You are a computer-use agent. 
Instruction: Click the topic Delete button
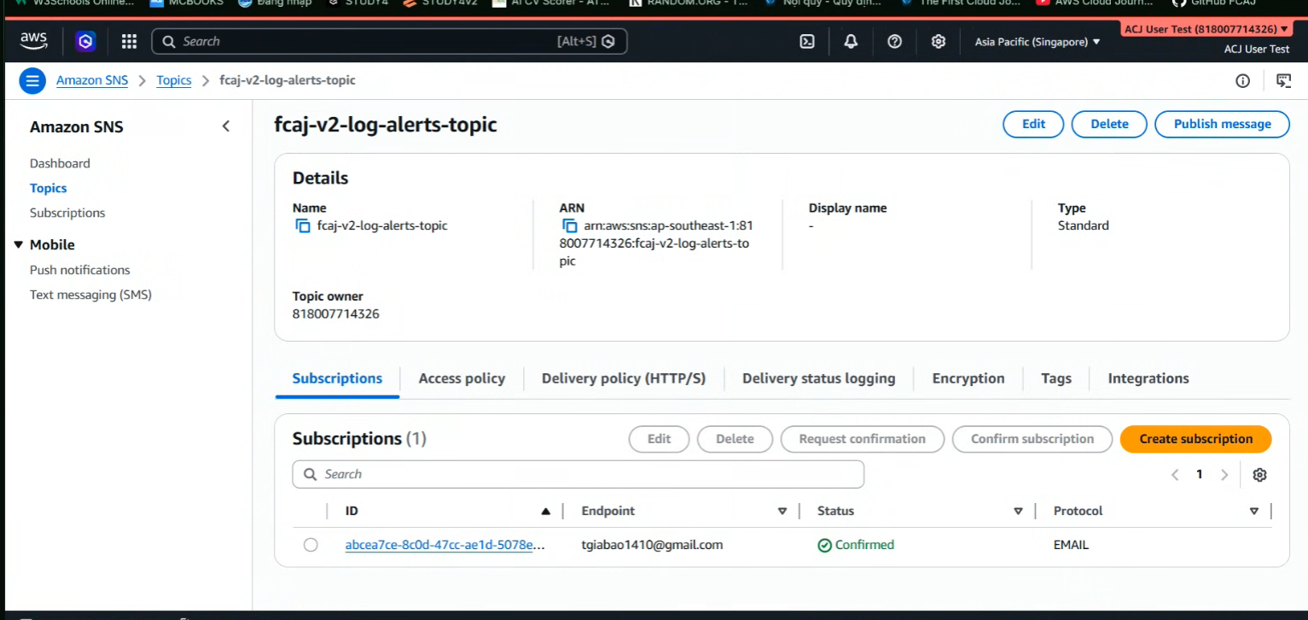coord(1109,124)
